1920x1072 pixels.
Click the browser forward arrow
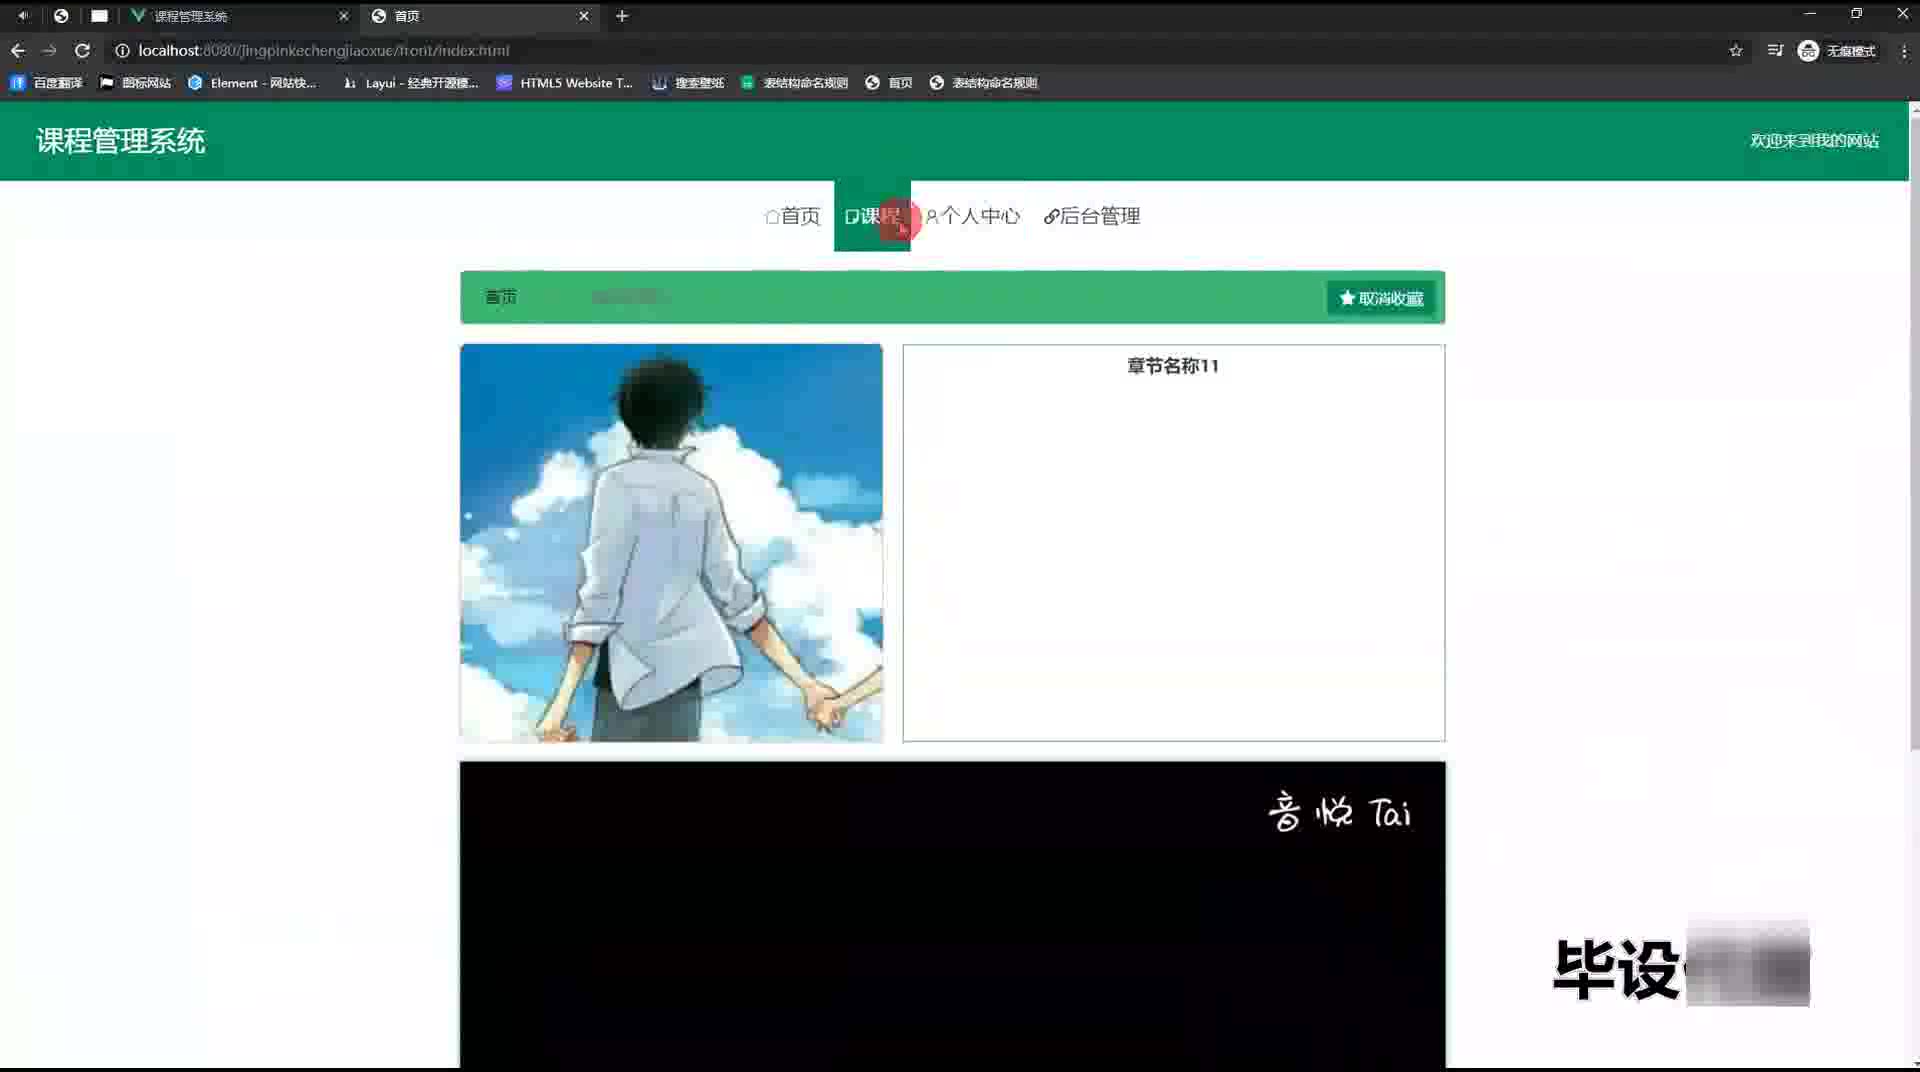coord(49,50)
